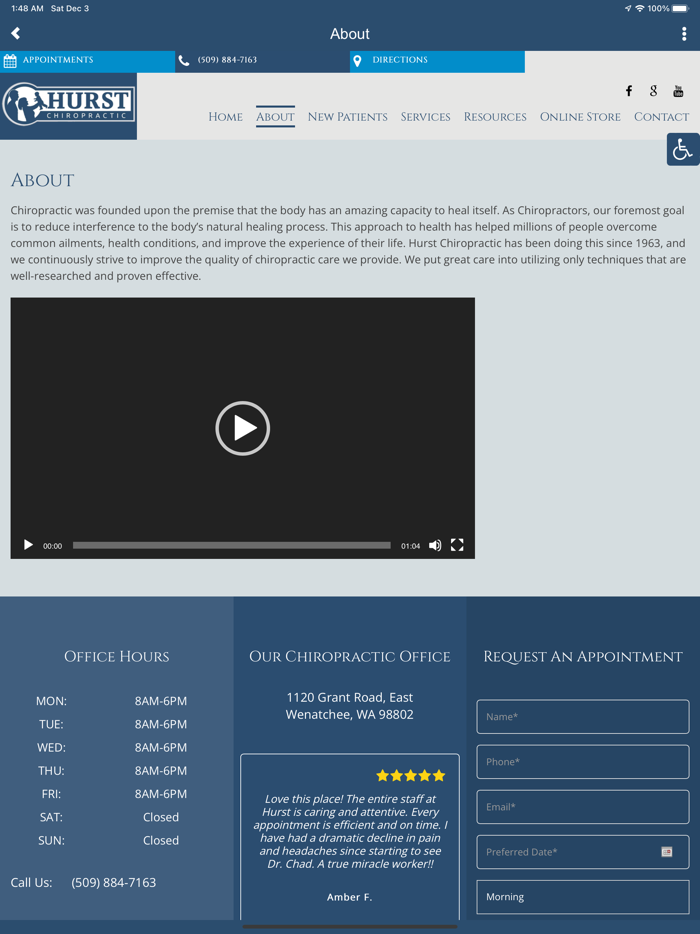Open the Preferred Date calendar picker icon
Viewport: 700px width, 934px height.
tap(667, 852)
